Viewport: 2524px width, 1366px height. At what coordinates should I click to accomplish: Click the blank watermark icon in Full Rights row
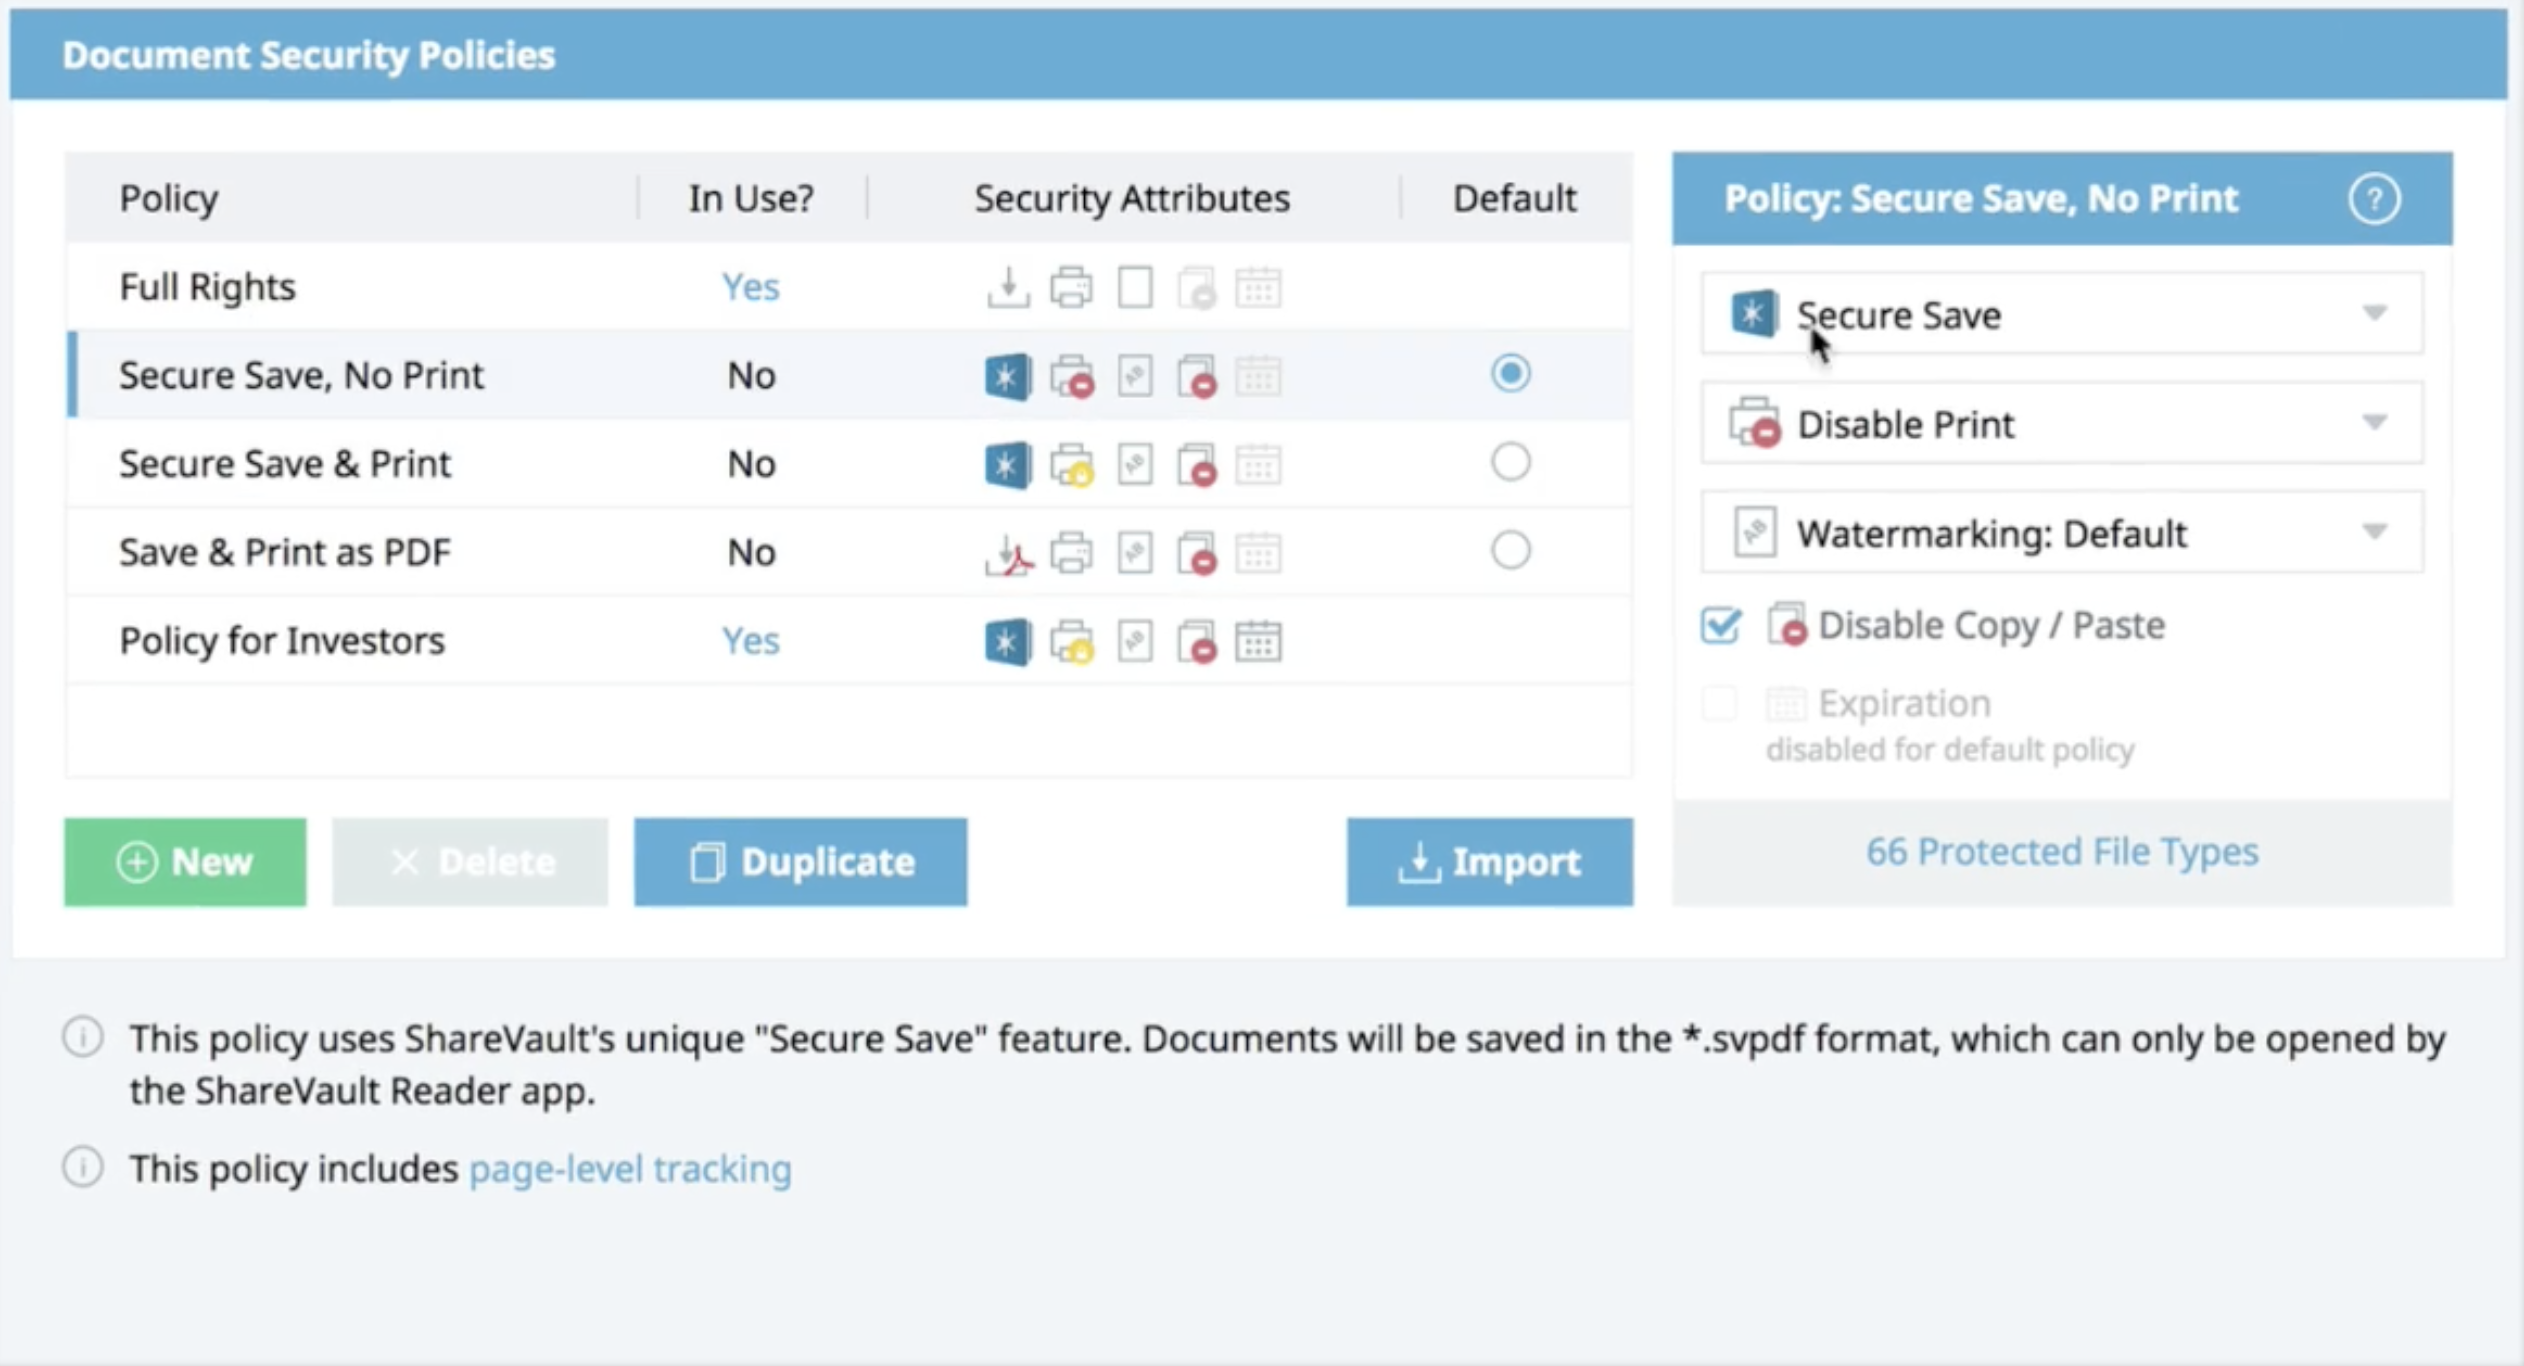click(x=1135, y=287)
